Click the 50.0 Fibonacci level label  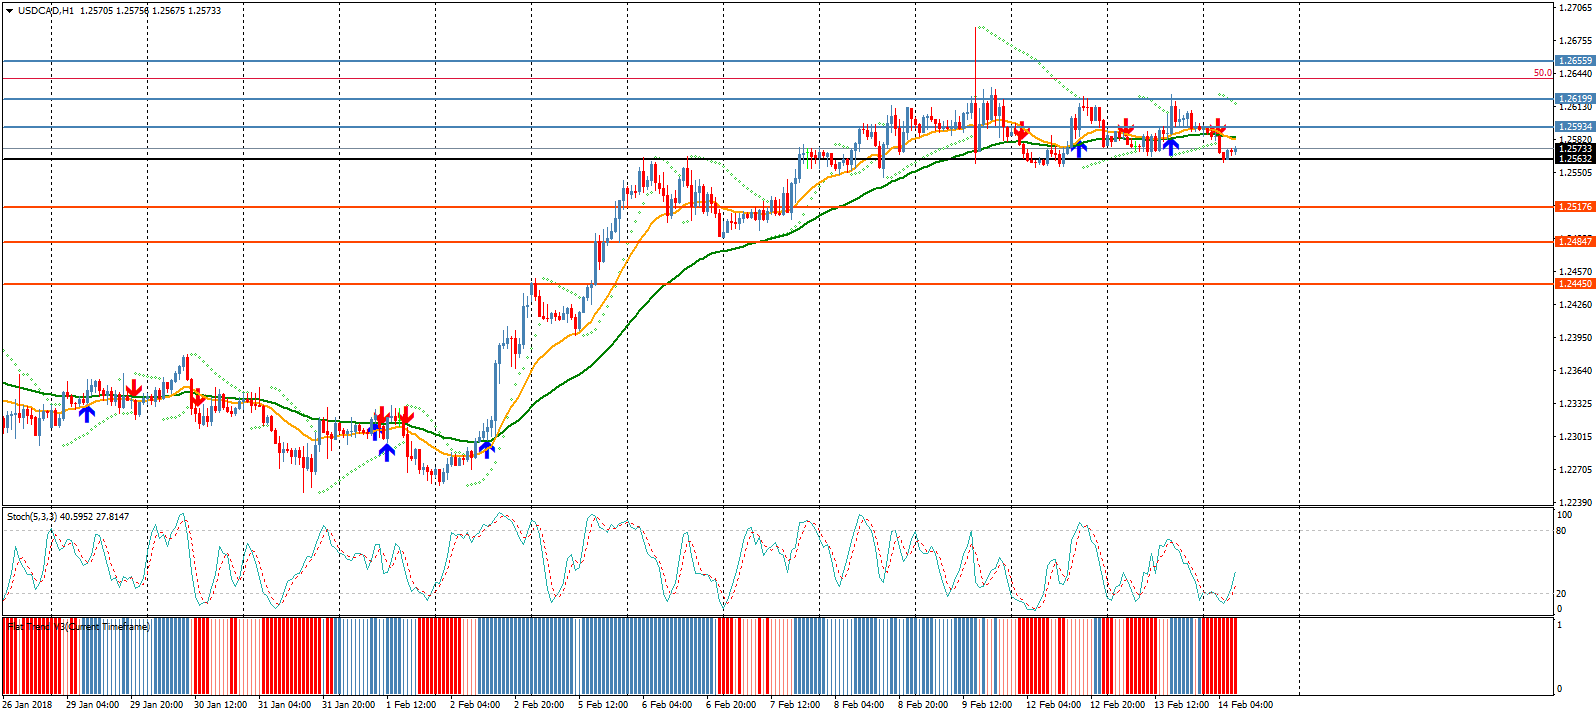1542,73
